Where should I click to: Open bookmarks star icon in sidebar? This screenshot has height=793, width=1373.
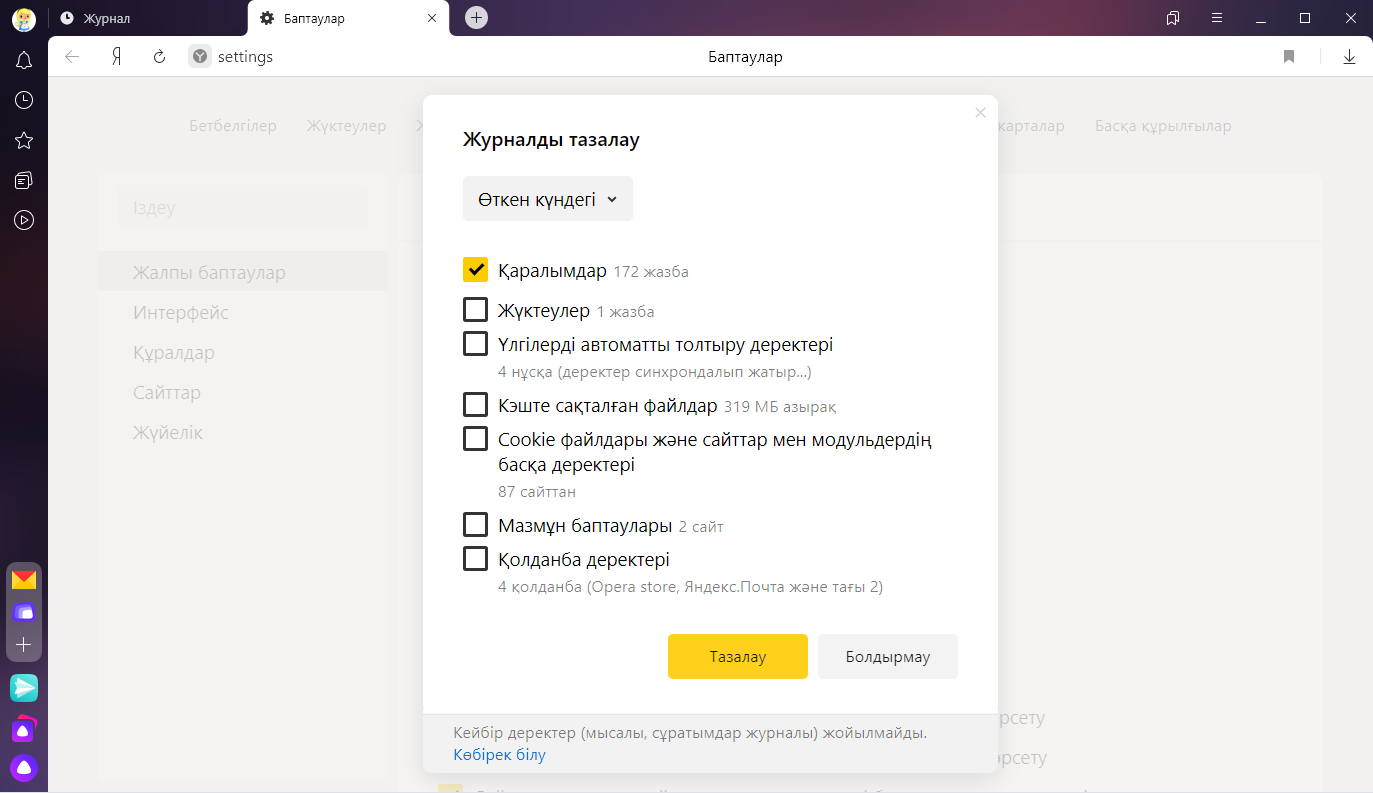point(24,140)
